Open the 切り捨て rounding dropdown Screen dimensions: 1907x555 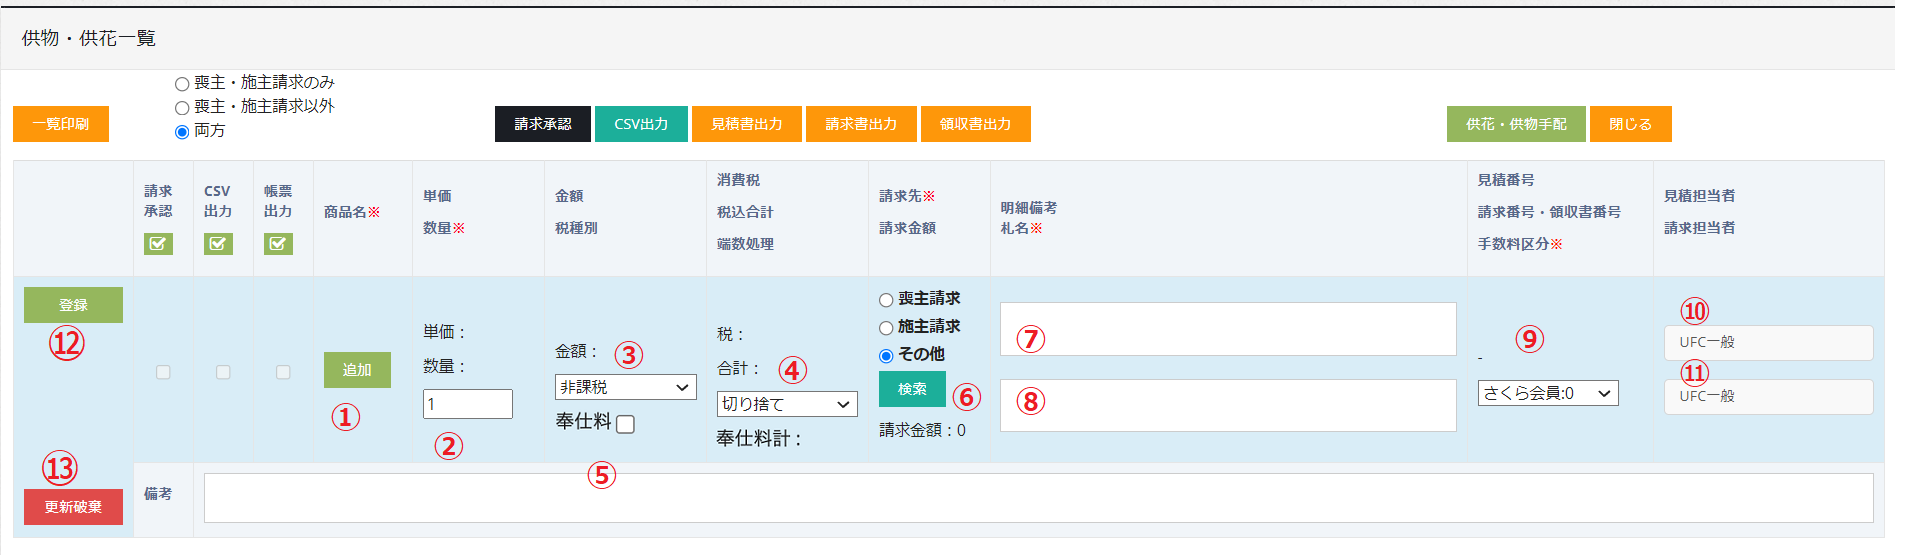(787, 404)
